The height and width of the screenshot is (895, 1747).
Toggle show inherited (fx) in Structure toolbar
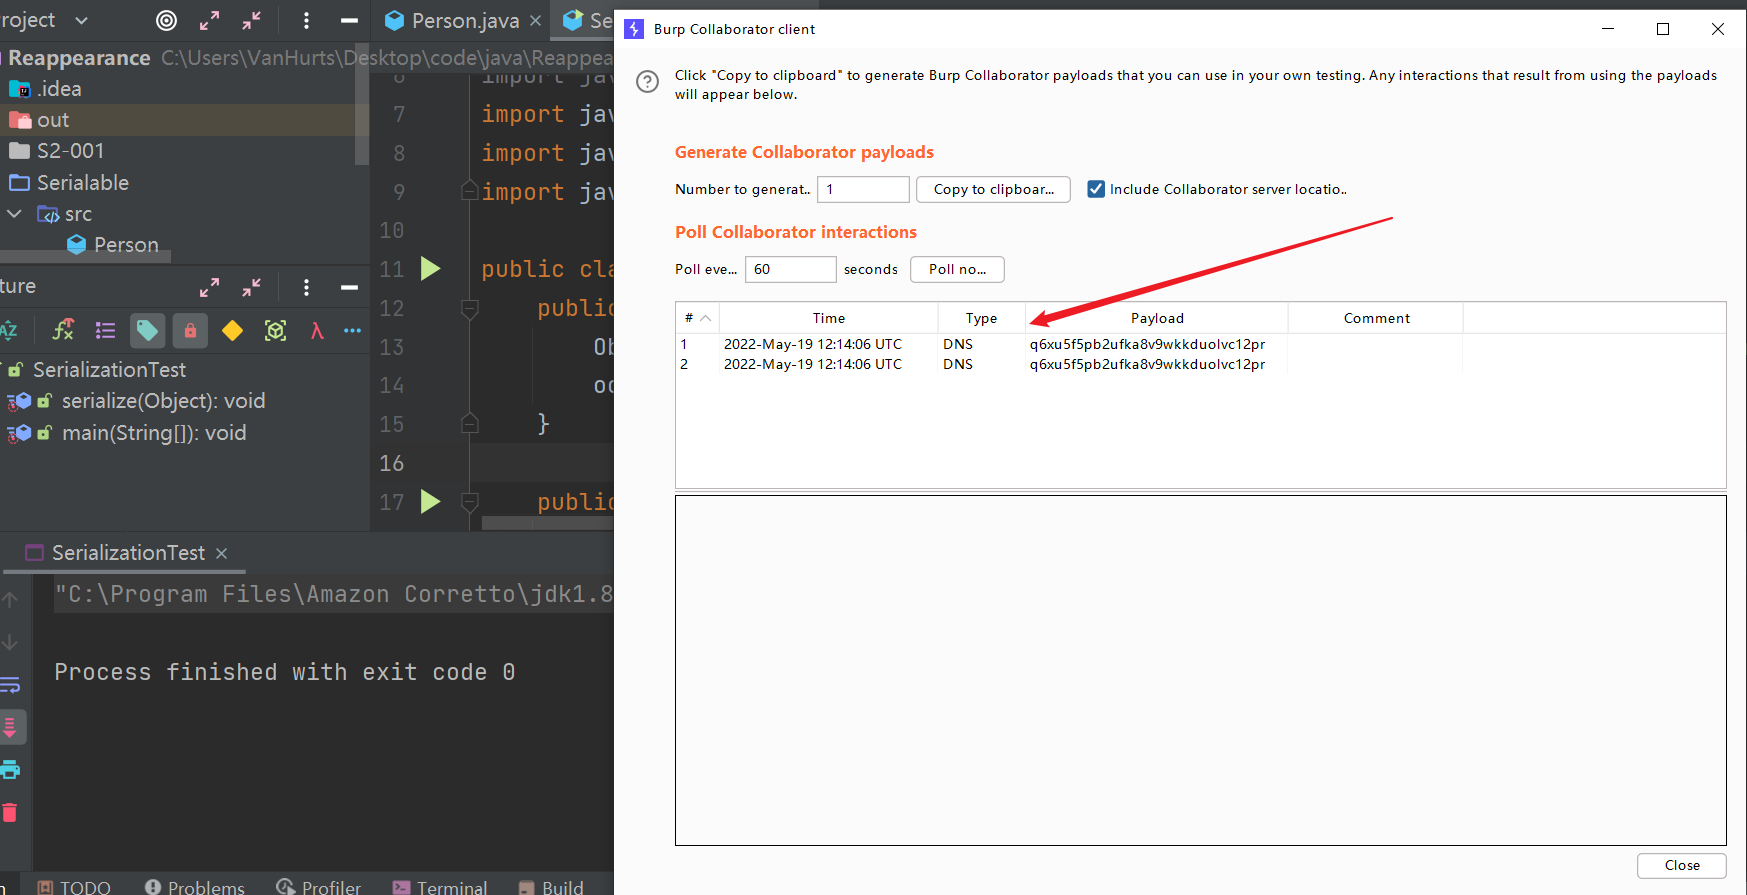(x=63, y=330)
